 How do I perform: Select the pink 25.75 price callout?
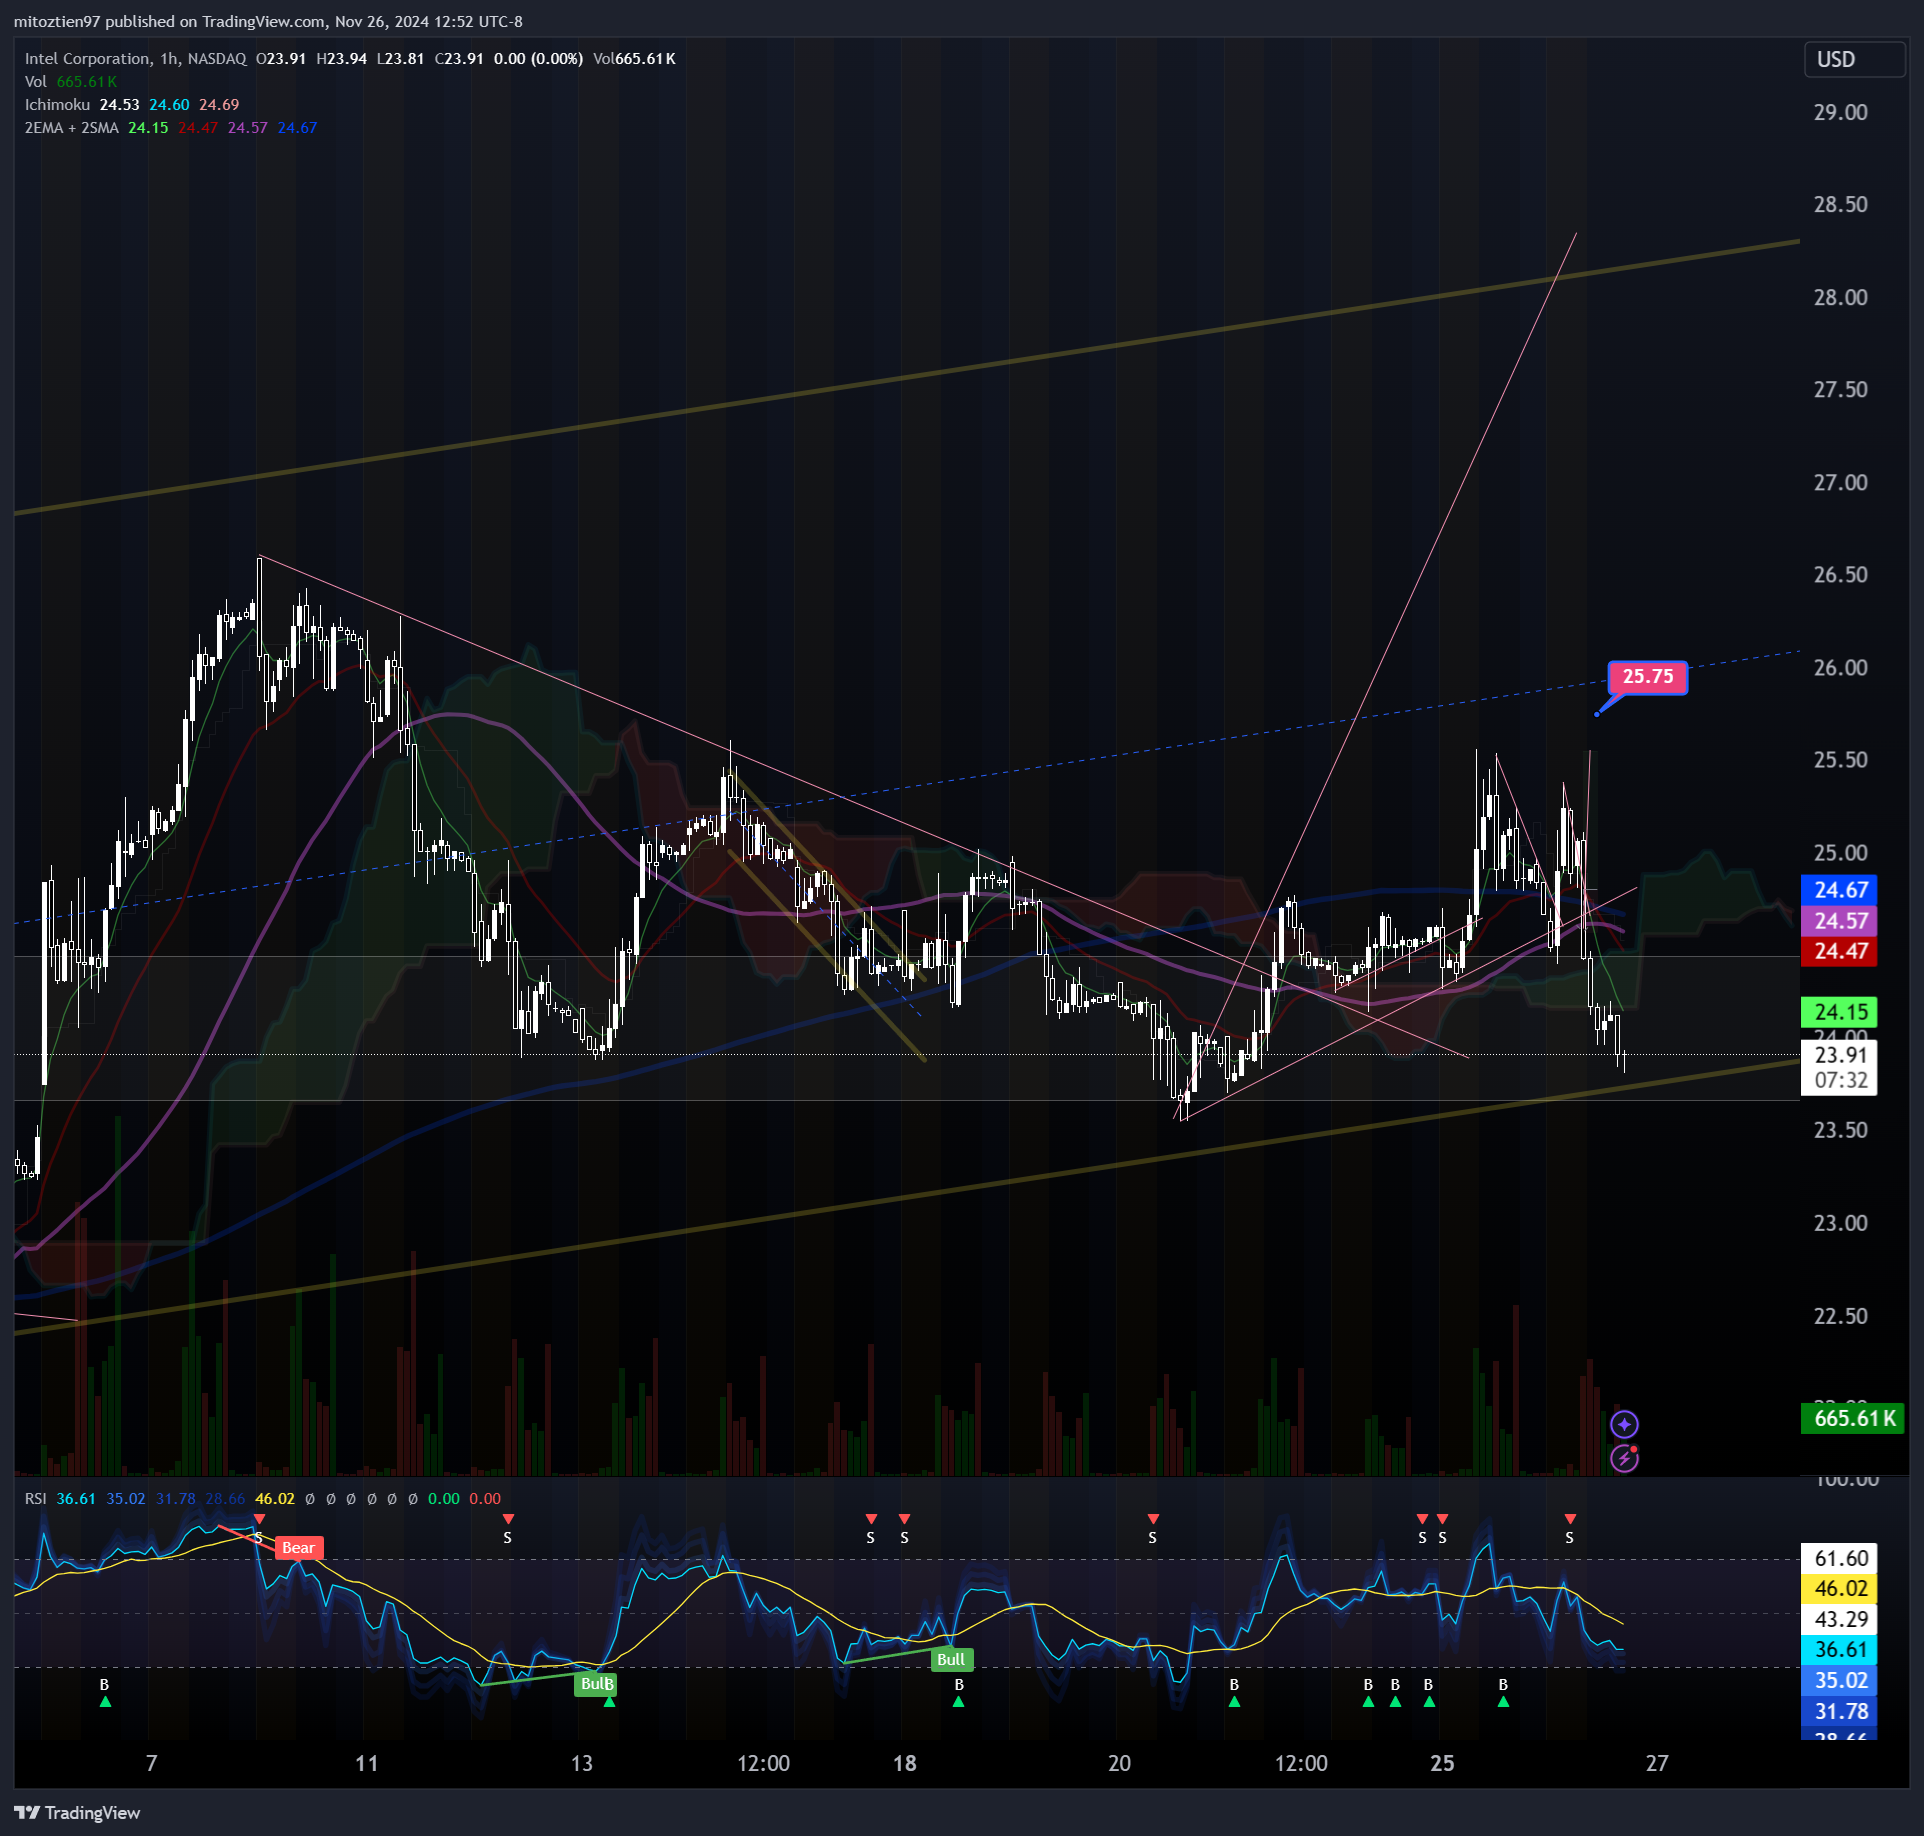(1647, 677)
